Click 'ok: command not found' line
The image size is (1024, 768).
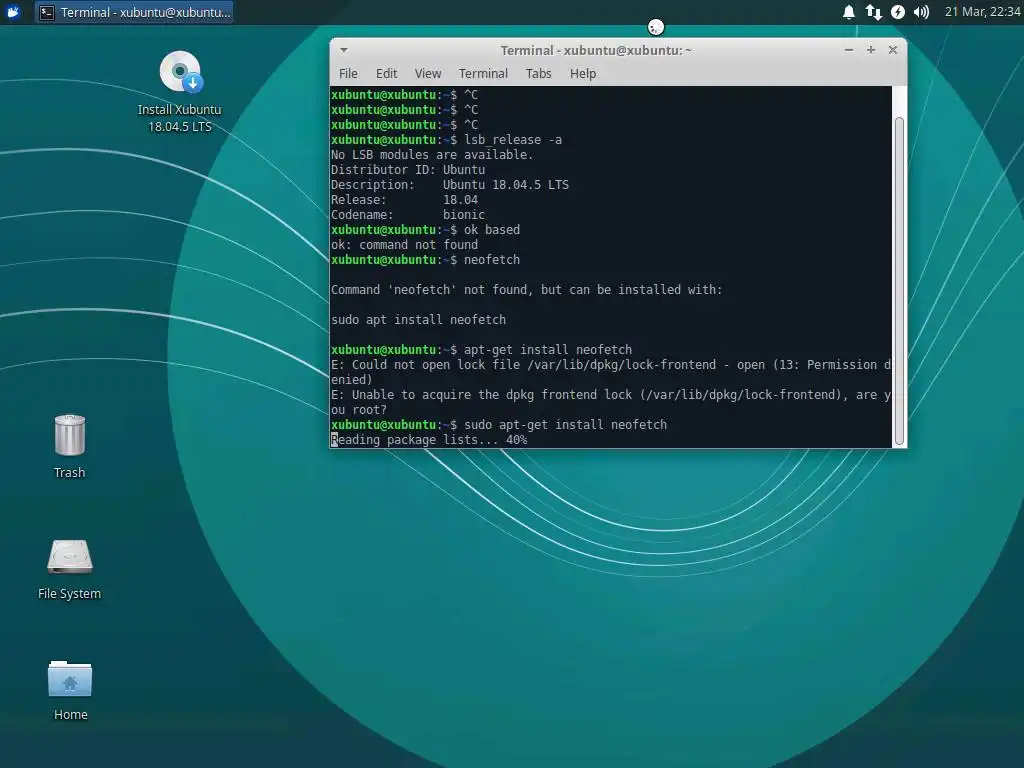tap(404, 245)
